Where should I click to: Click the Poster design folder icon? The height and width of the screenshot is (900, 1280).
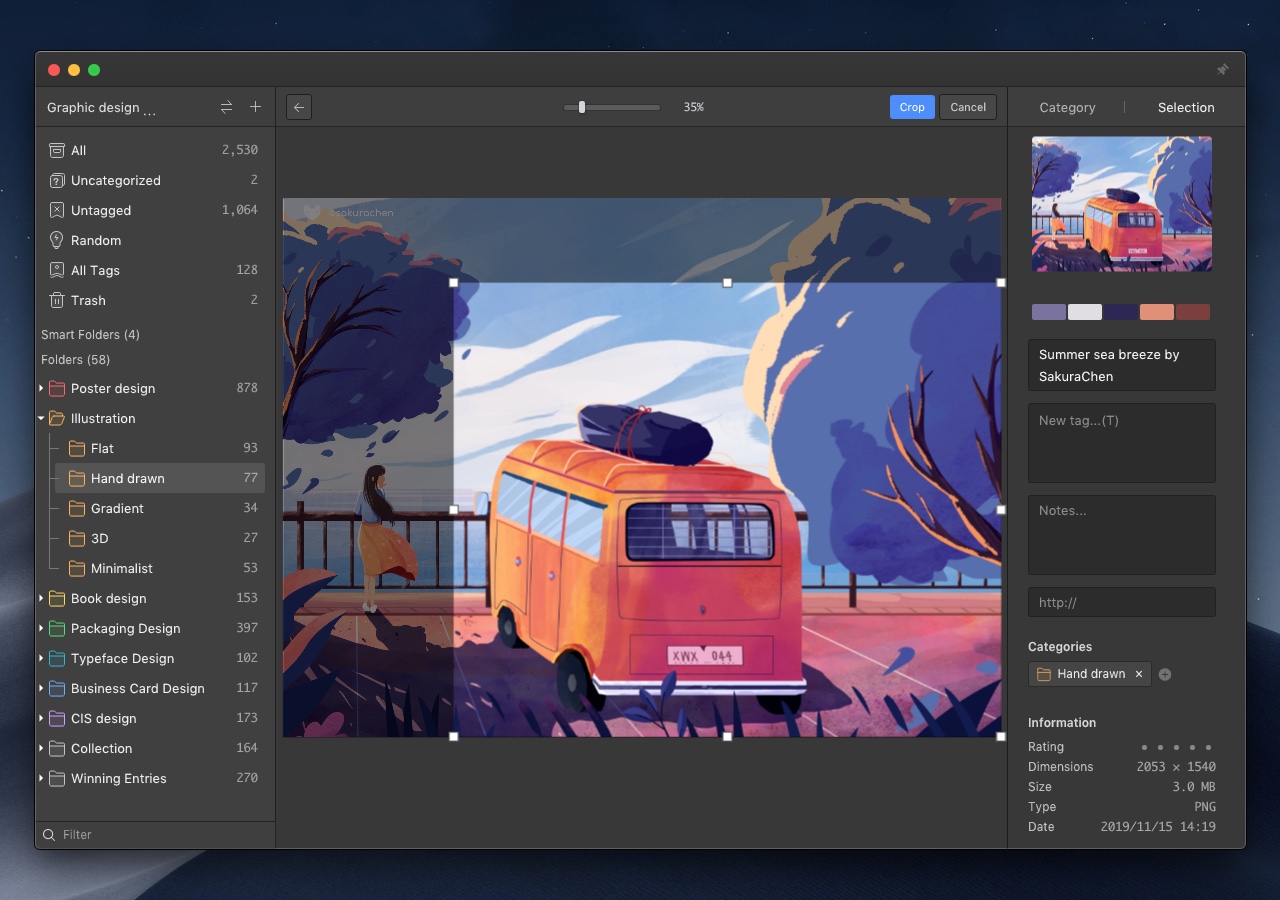(57, 388)
